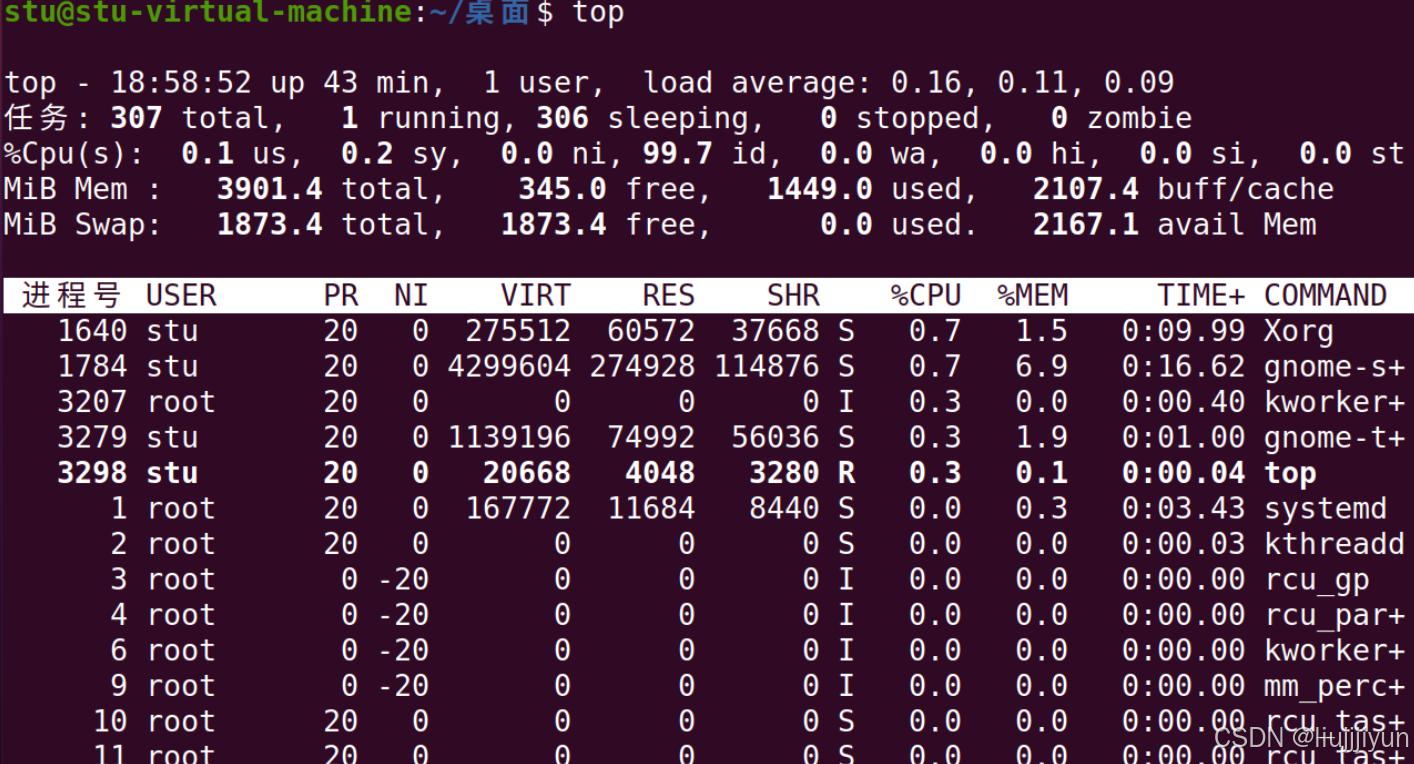The height and width of the screenshot is (764, 1414).
Task: Select the systemd process row
Action: 700,508
